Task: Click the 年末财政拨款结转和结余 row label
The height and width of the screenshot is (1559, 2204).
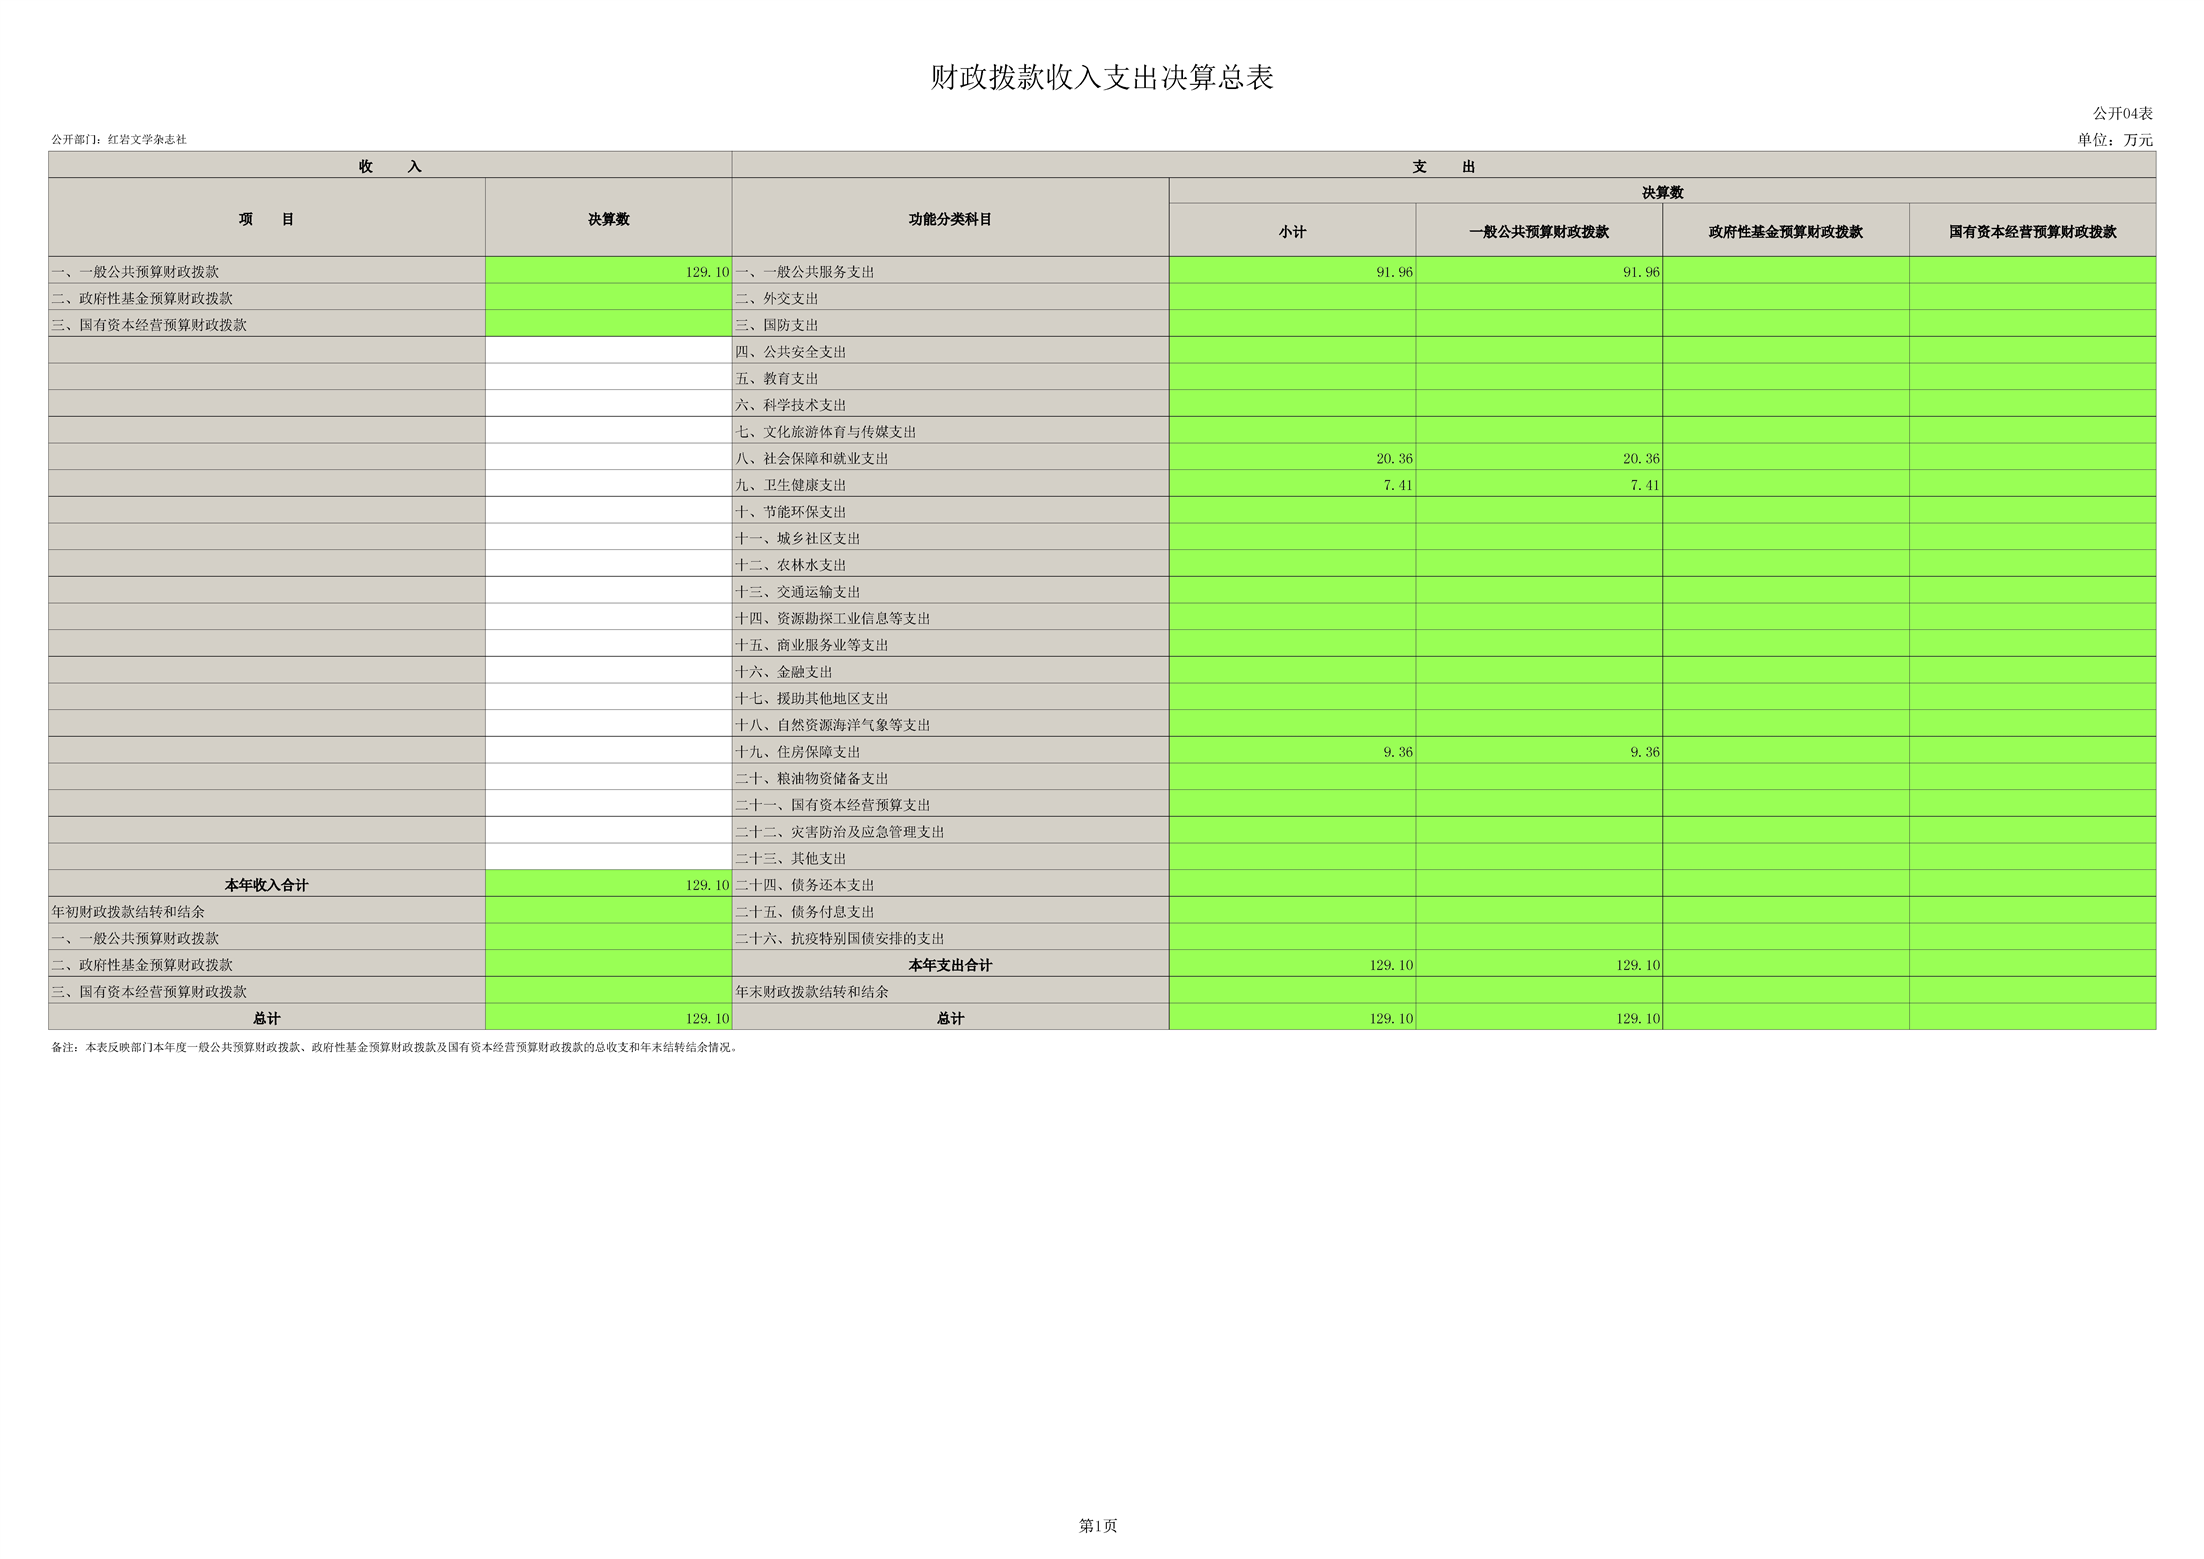Action: tap(811, 992)
